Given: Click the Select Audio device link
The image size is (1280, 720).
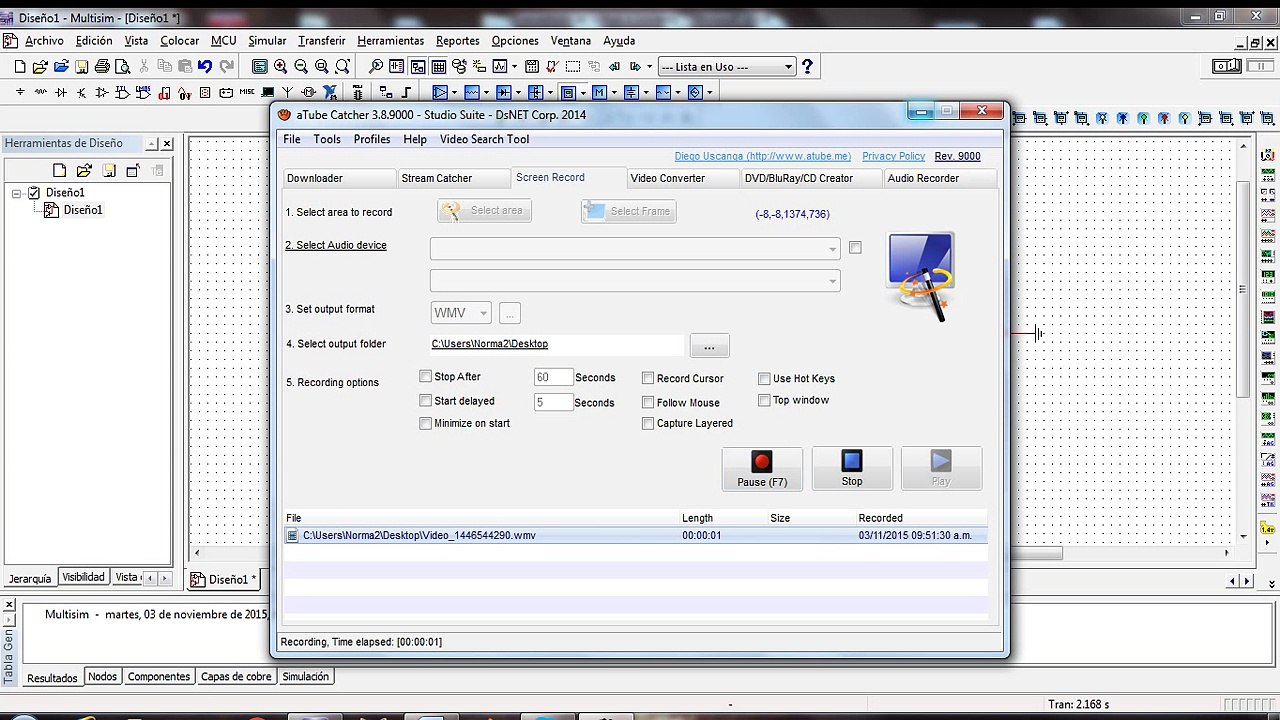Looking at the screenshot, I should [336, 245].
